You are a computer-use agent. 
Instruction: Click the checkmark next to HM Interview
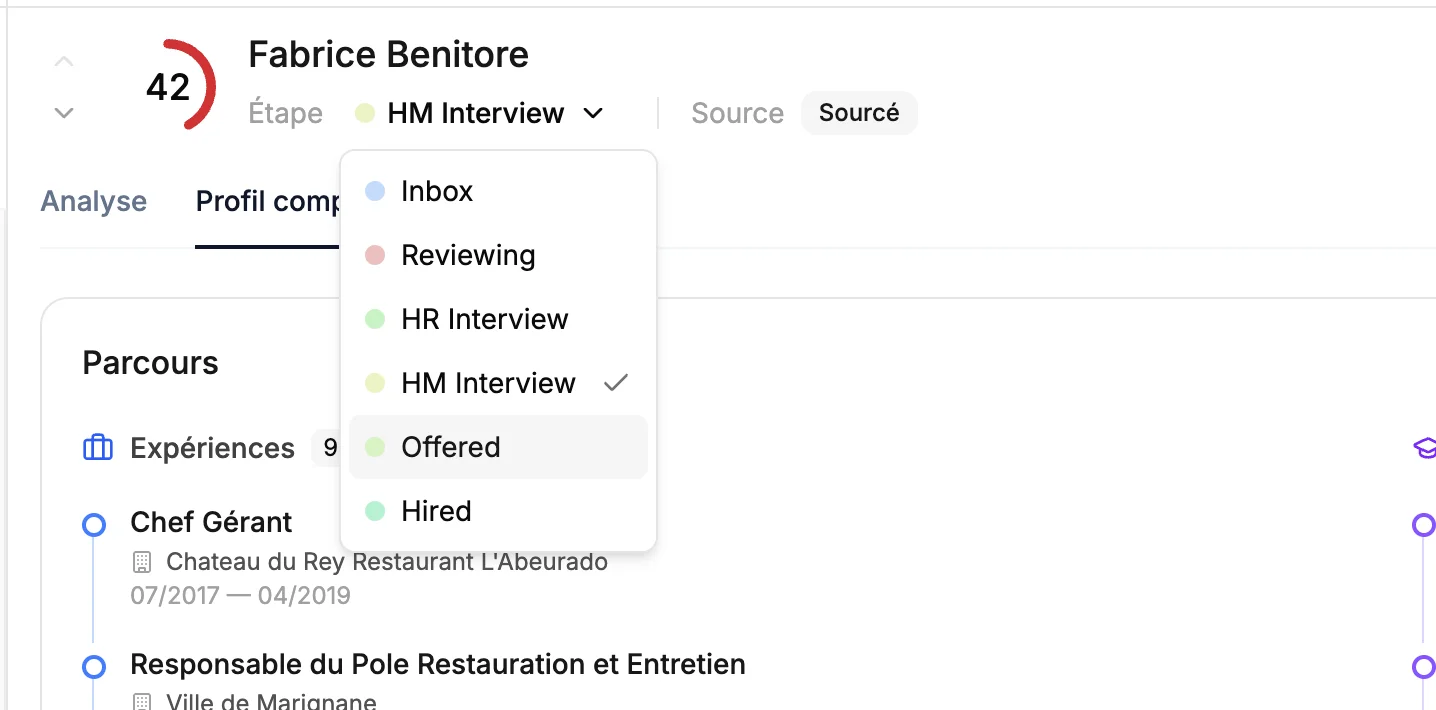click(x=616, y=383)
